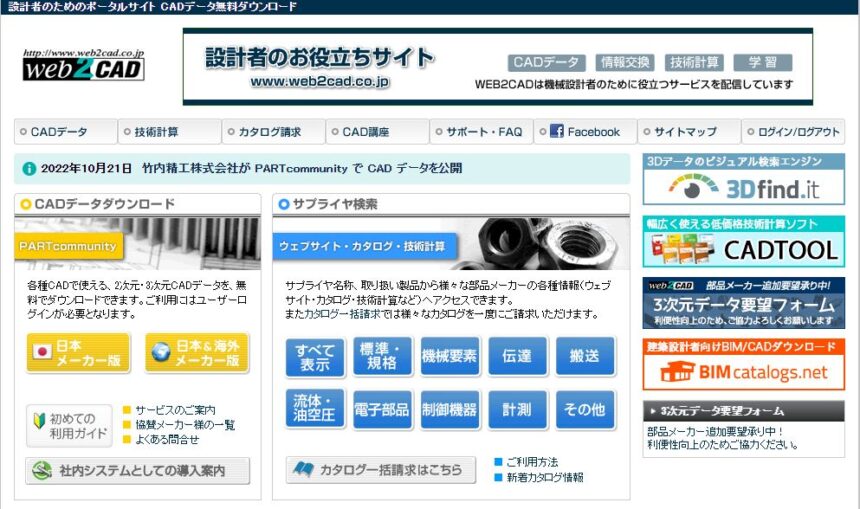This screenshot has width=860, height=509.
Task: Click the 3Dfind.it gauge icon
Action: [692, 188]
